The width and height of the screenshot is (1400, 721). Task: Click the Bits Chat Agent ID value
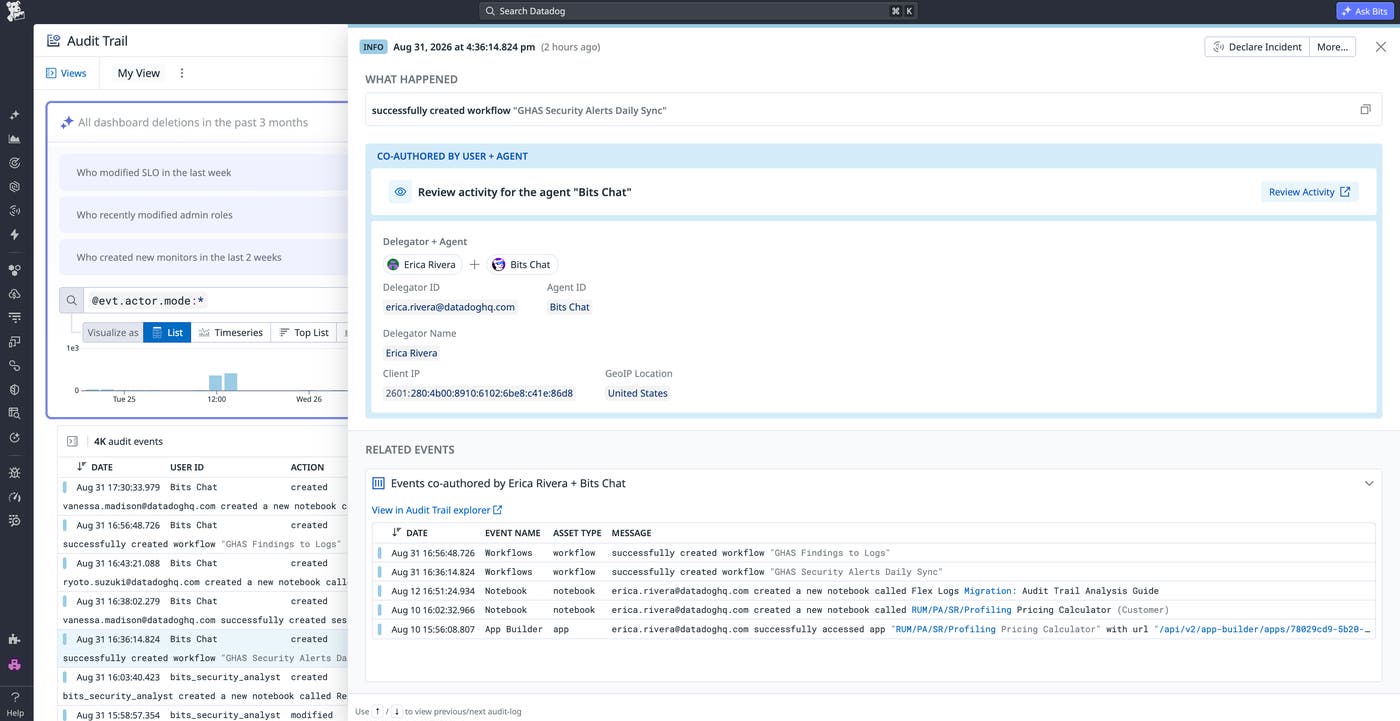pos(569,307)
